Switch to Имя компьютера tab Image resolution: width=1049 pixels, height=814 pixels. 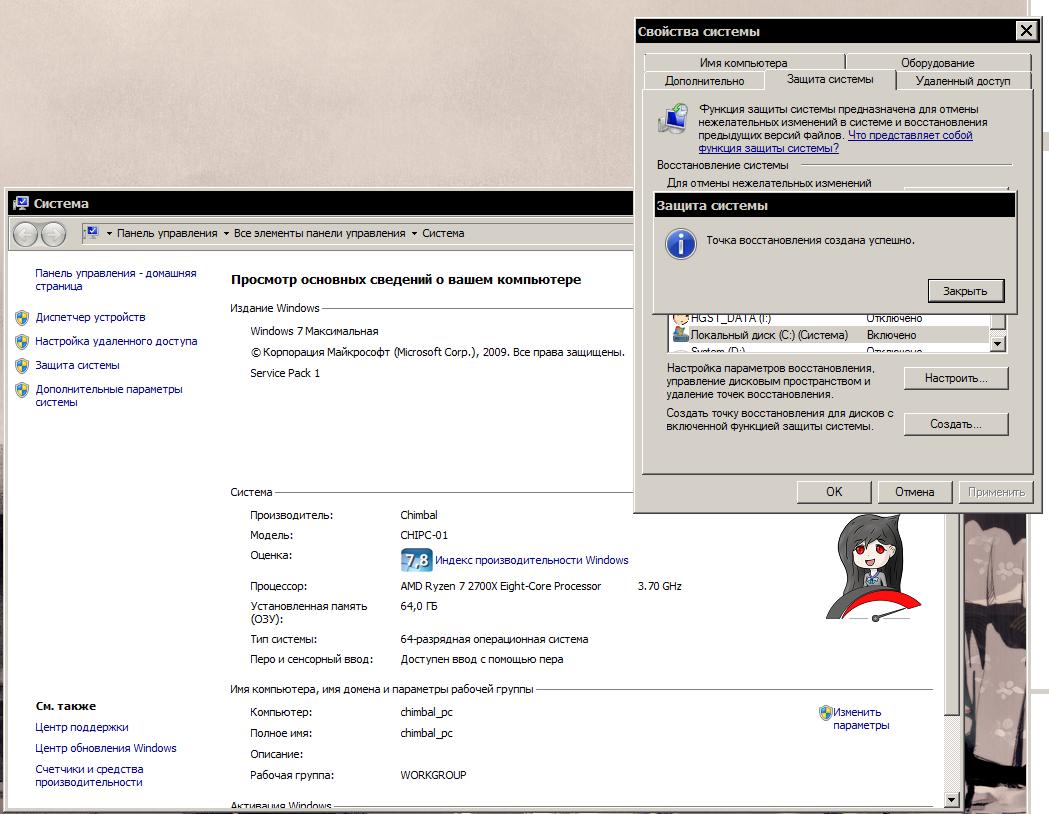pos(743,63)
